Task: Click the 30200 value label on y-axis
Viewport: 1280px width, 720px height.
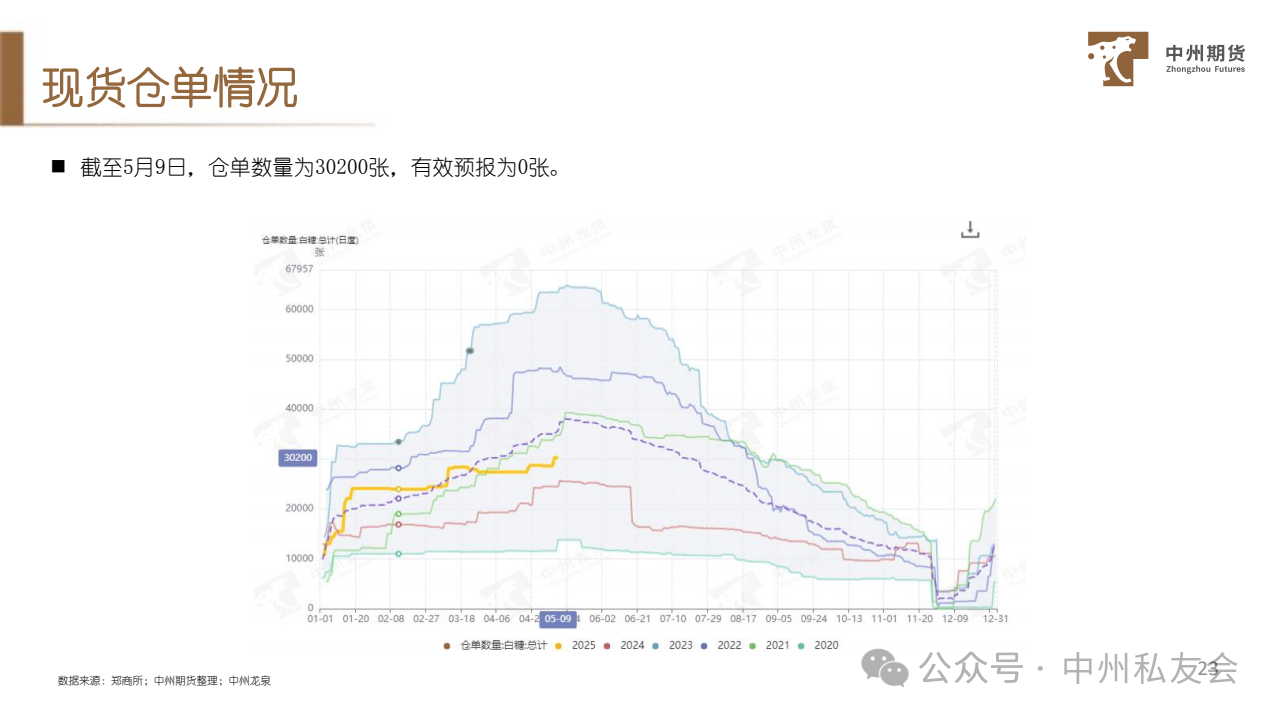Action: [x=297, y=458]
